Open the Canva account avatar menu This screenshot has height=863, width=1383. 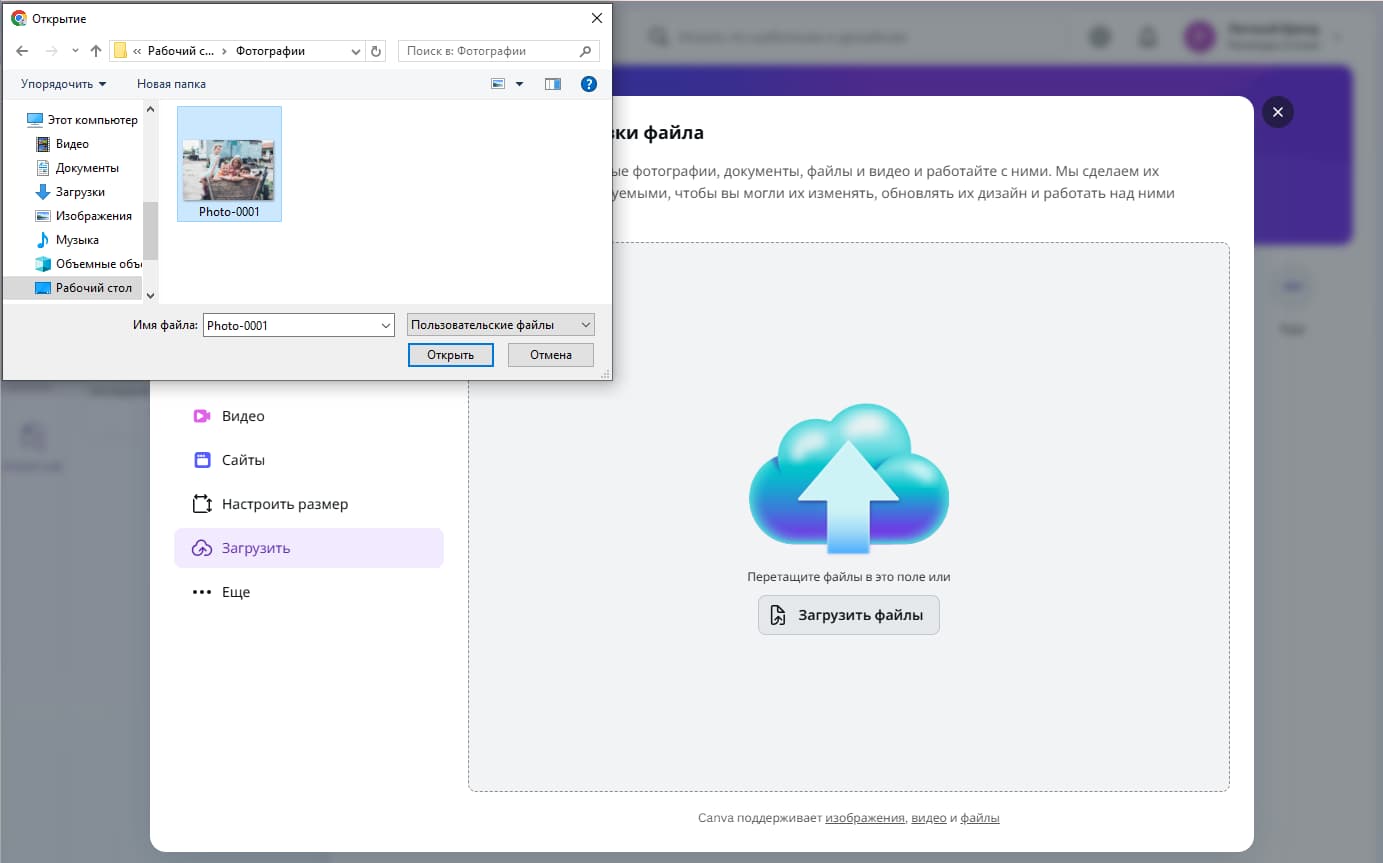[x=1199, y=37]
